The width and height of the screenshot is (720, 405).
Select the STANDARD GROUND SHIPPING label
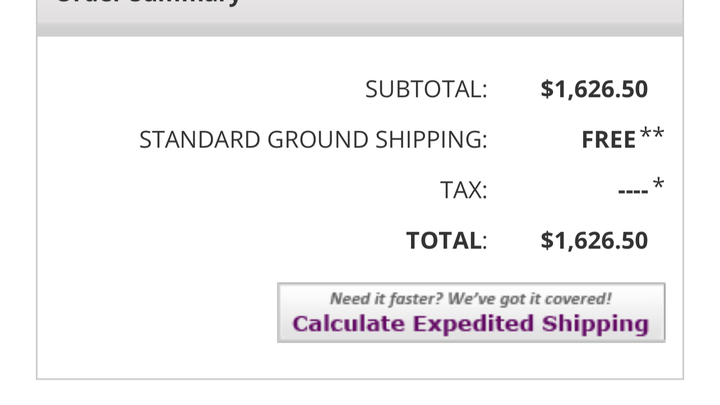[x=313, y=140]
